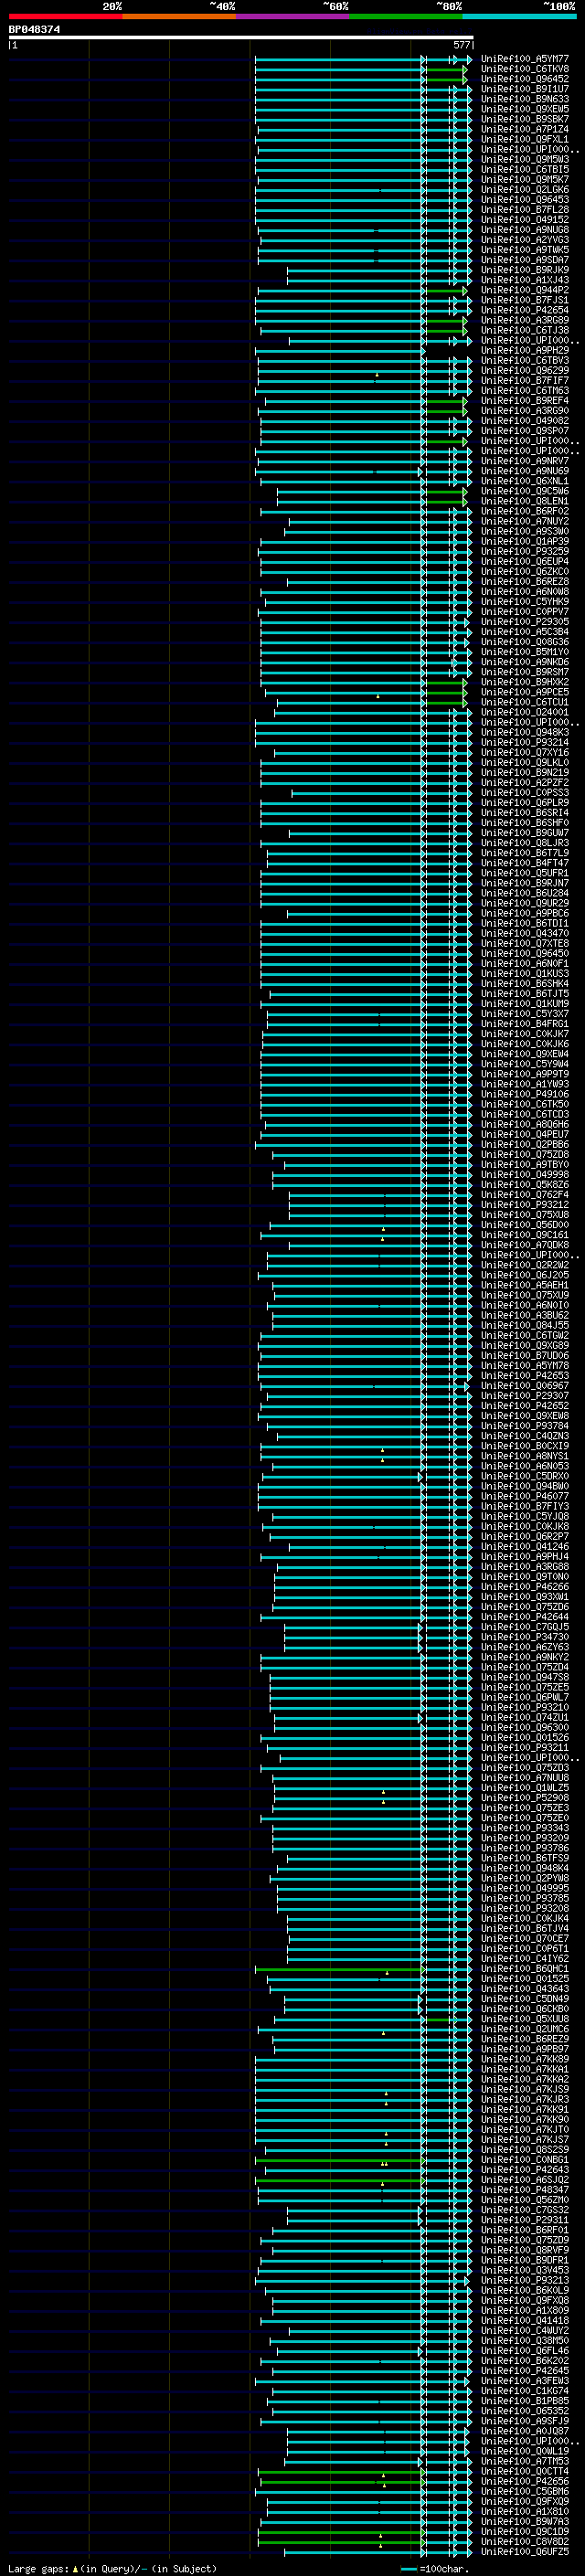Select the UniRef100_P42653 label
Image resolution: width=585 pixels, height=2576 pixels.
525,1376
